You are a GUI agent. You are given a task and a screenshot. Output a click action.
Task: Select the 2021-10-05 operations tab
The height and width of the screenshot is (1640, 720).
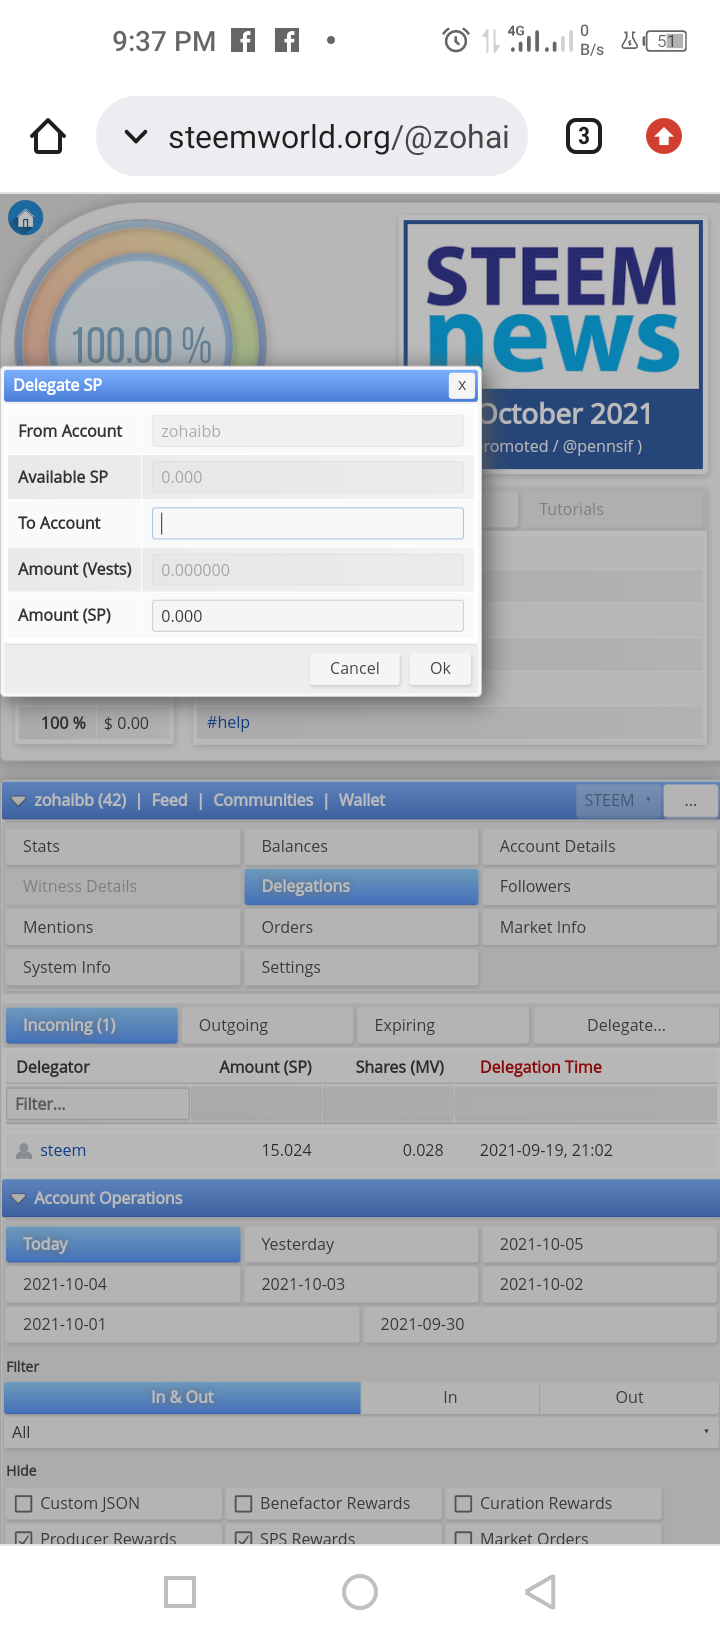point(600,1245)
